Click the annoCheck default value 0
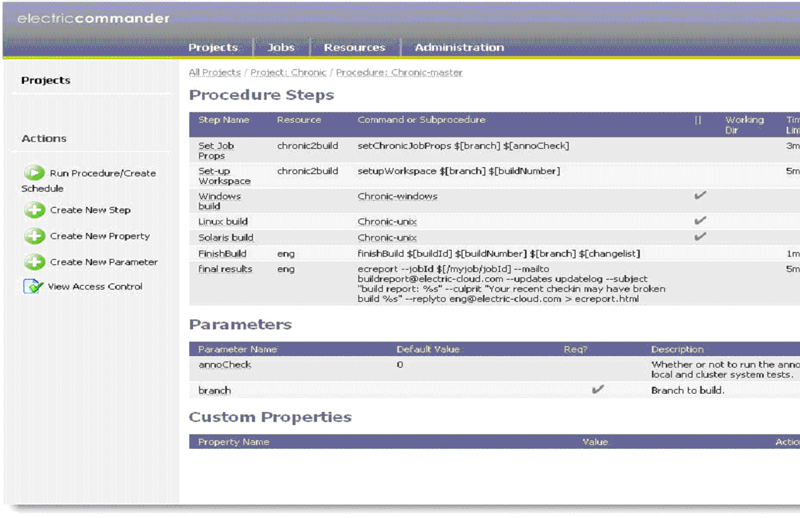The width and height of the screenshot is (800, 518). (400, 364)
